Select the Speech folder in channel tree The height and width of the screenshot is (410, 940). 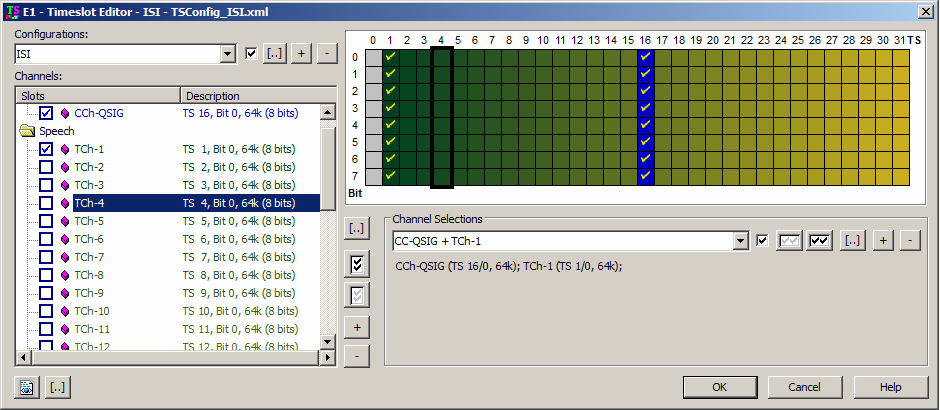[x=56, y=131]
